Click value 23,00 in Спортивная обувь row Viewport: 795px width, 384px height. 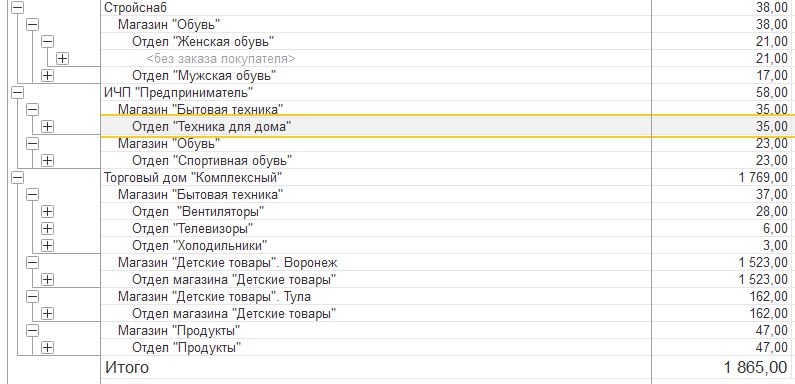pos(772,161)
